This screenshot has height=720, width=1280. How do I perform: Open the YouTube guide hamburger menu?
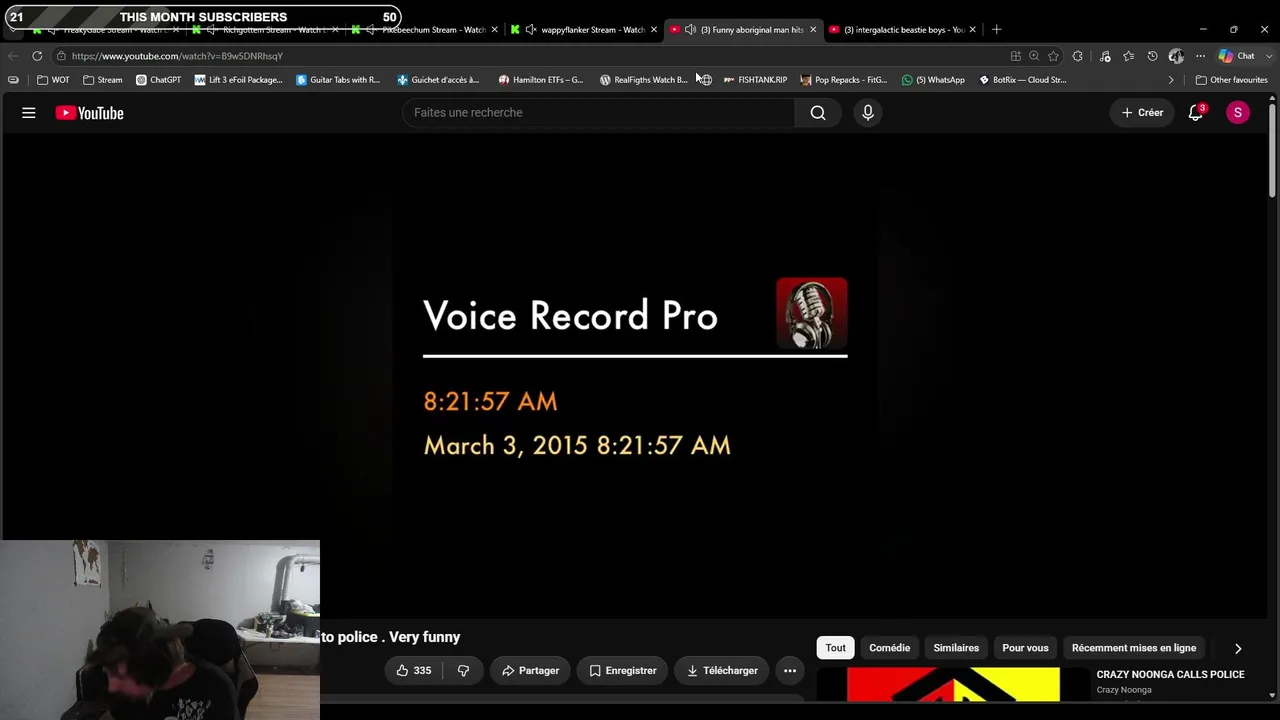coord(29,113)
